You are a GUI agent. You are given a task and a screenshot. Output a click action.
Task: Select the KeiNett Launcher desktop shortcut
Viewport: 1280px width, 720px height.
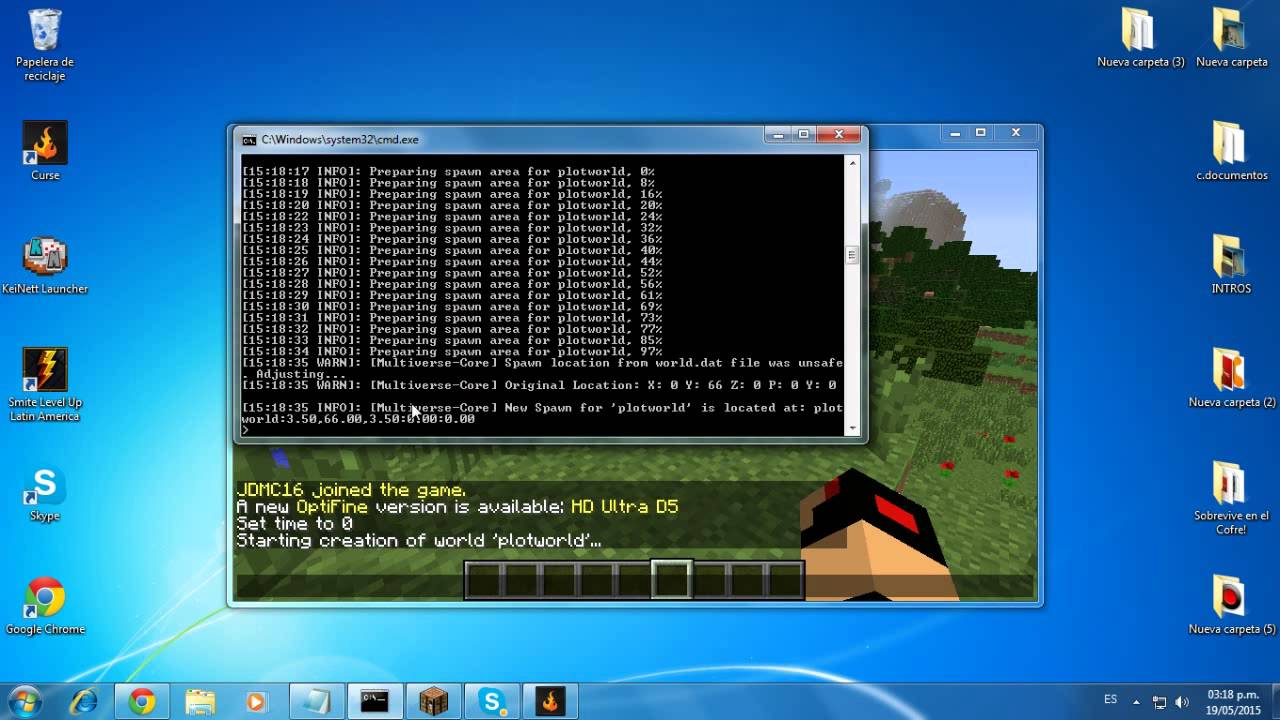click(45, 265)
